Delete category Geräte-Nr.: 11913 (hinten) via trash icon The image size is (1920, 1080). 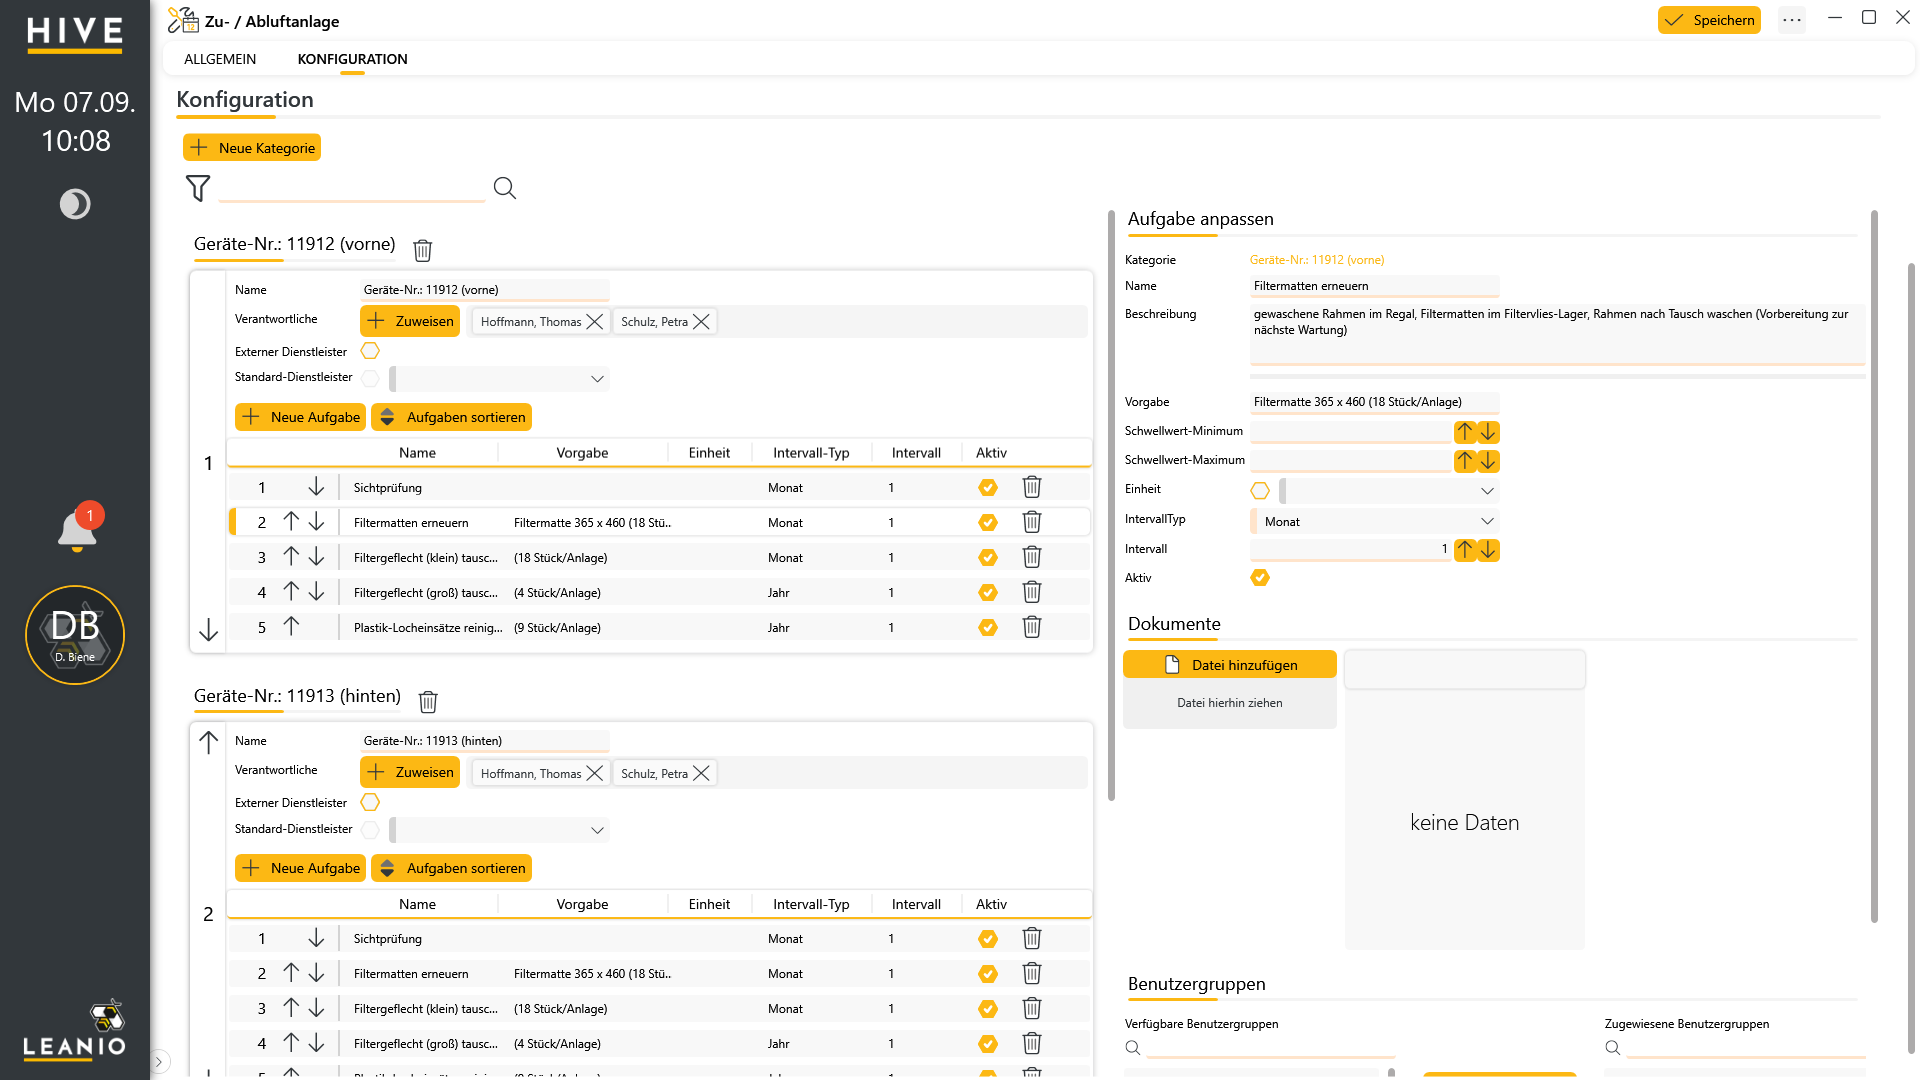(x=428, y=701)
